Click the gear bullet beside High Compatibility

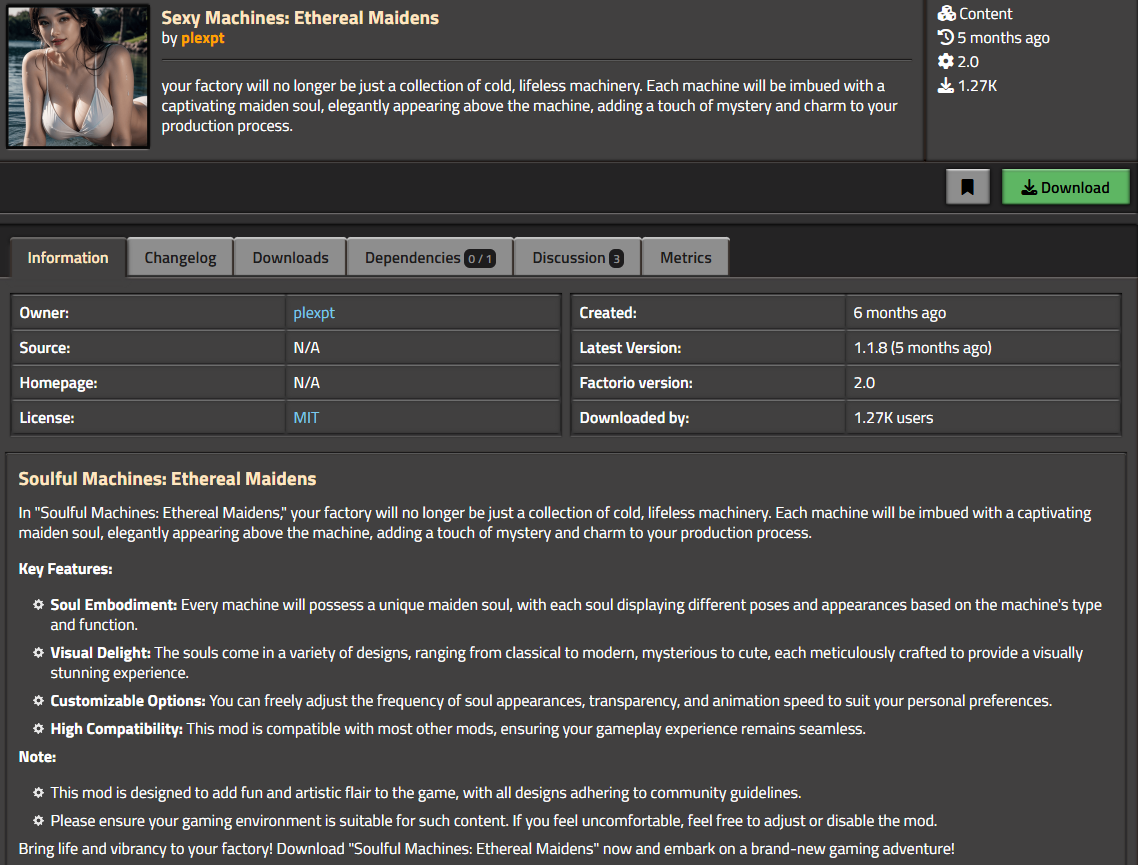[x=38, y=728]
